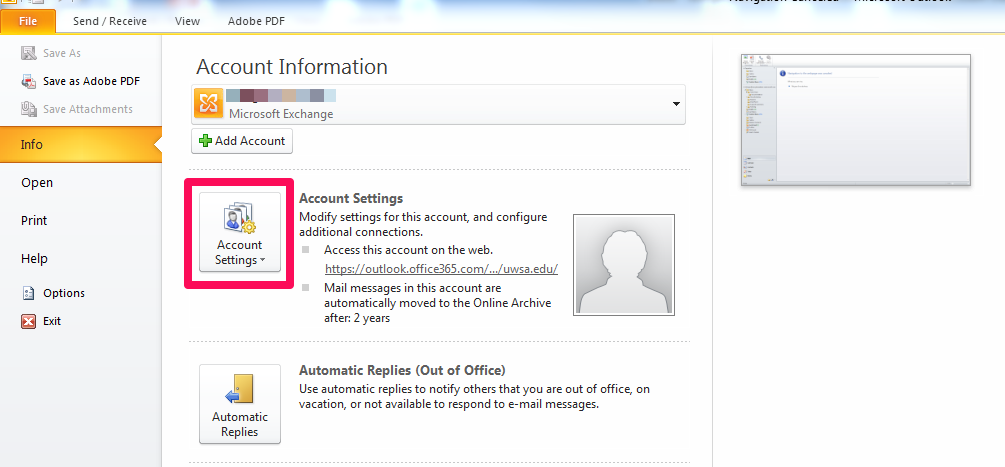1005x467 pixels.
Task: Click the Save As icon
Action: click(28, 53)
